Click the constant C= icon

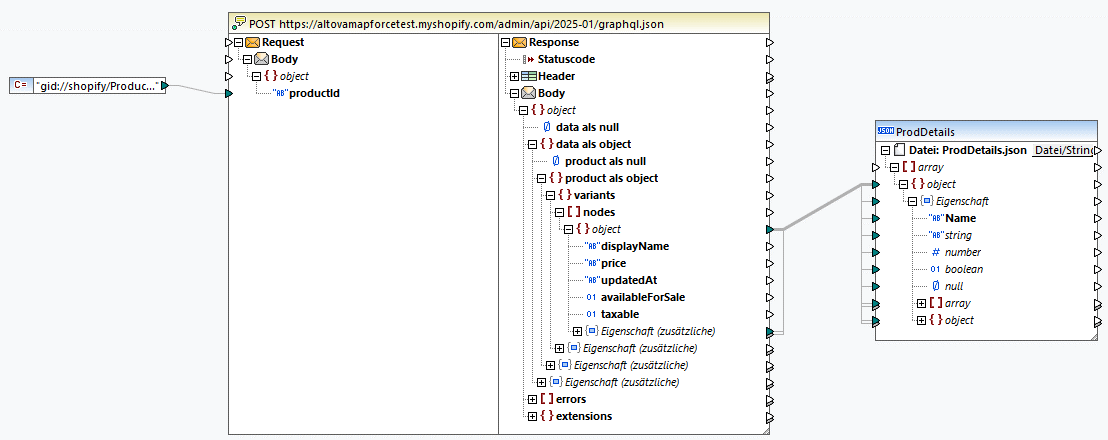pos(20,86)
